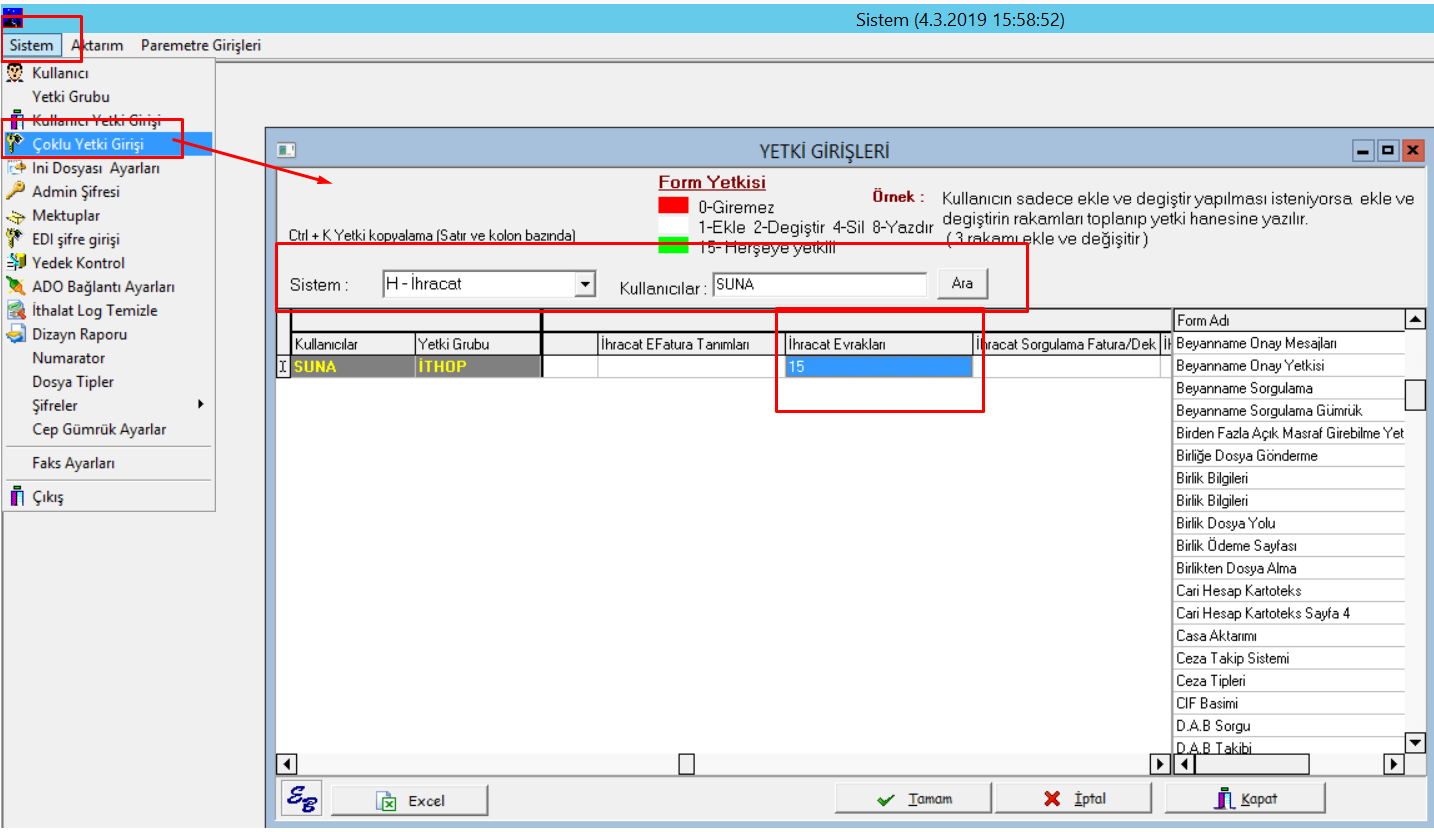This screenshot has width=1434, height=832.
Task: Open the Paremetre Girişleri menu
Action: pyautogui.click(x=200, y=45)
